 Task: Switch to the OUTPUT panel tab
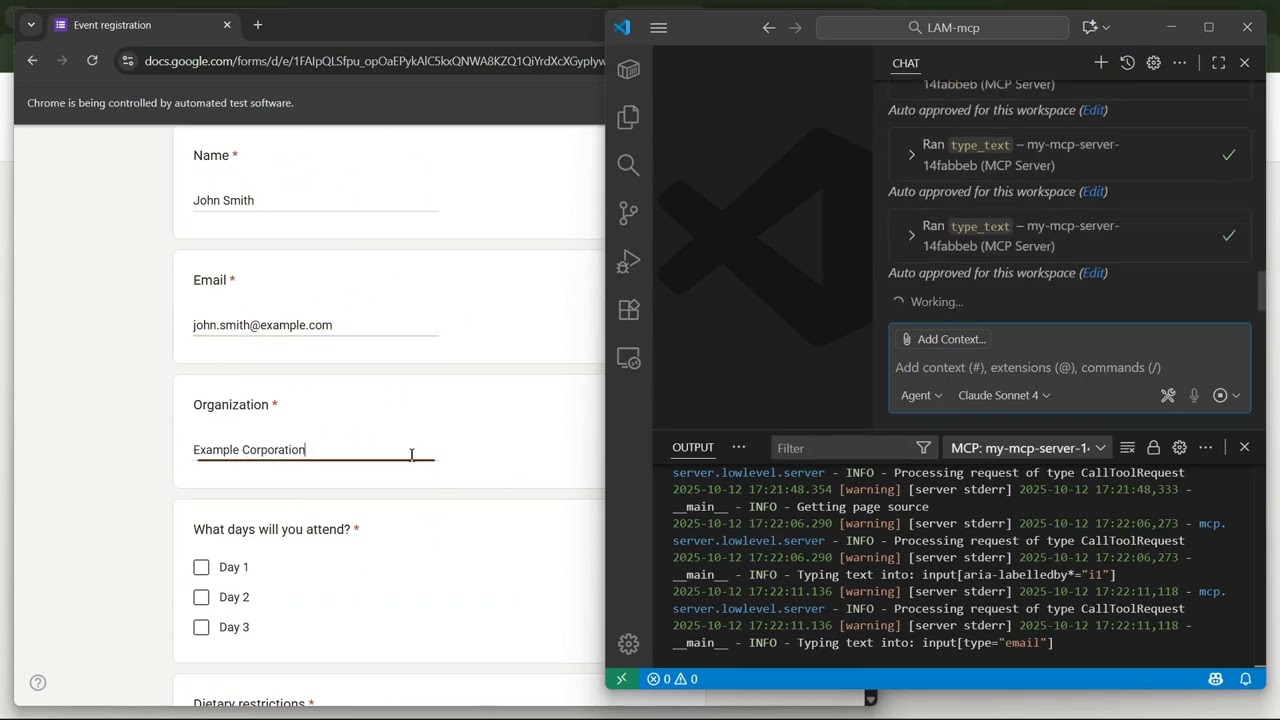tap(693, 448)
